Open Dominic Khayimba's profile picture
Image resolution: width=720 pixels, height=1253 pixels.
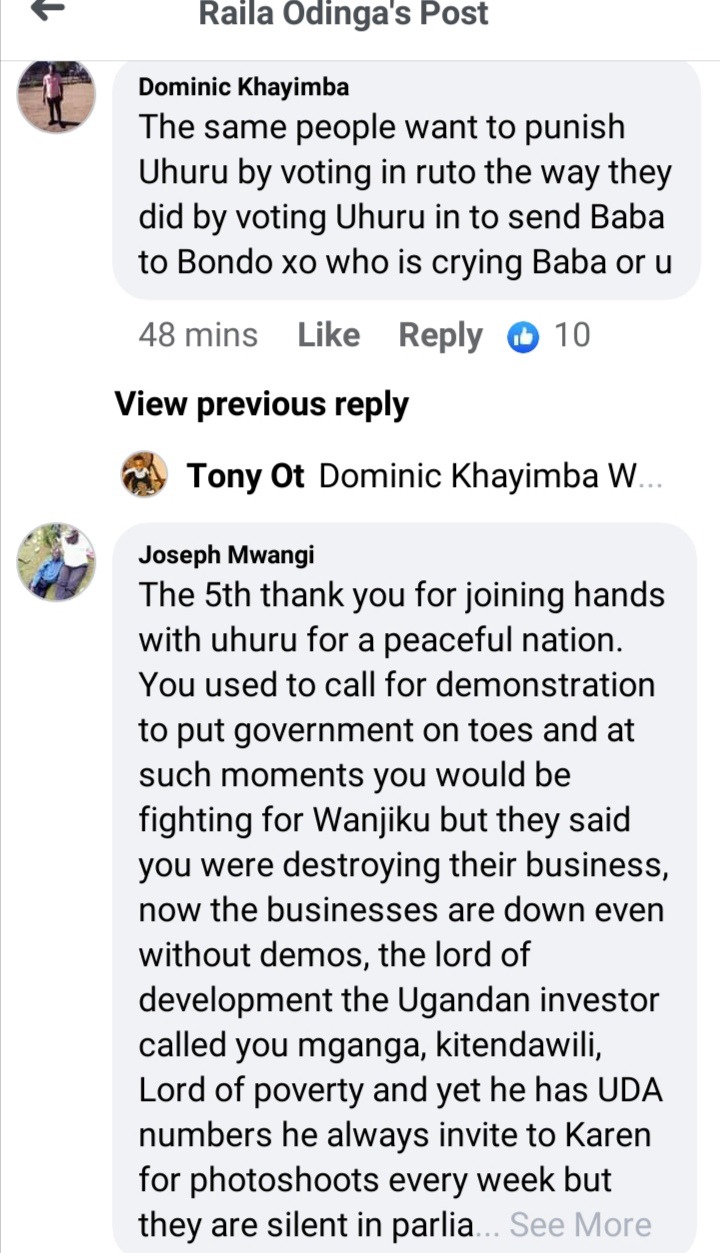(x=56, y=95)
